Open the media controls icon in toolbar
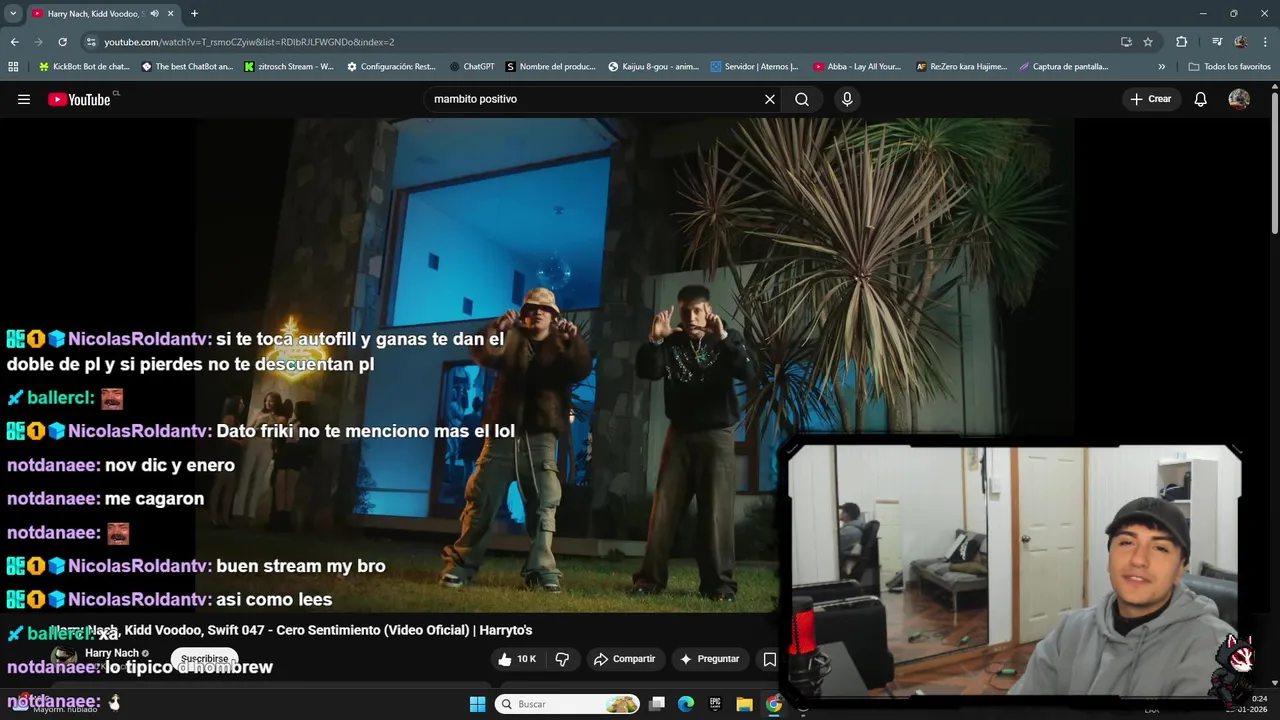This screenshot has width=1280, height=720. coord(1217,42)
